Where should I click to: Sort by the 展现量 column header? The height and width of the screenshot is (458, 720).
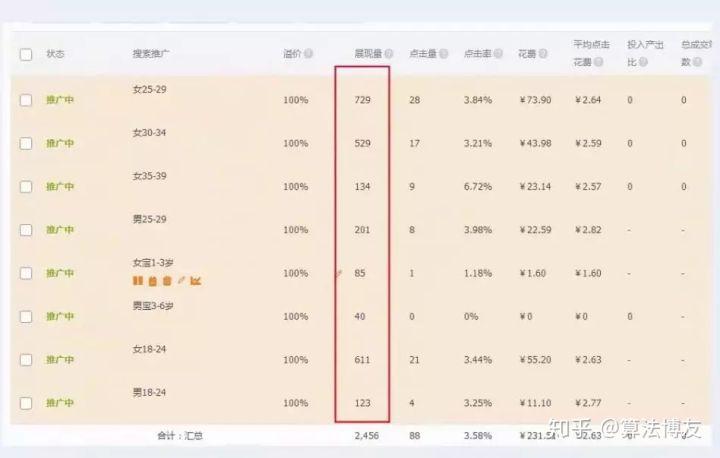368,54
